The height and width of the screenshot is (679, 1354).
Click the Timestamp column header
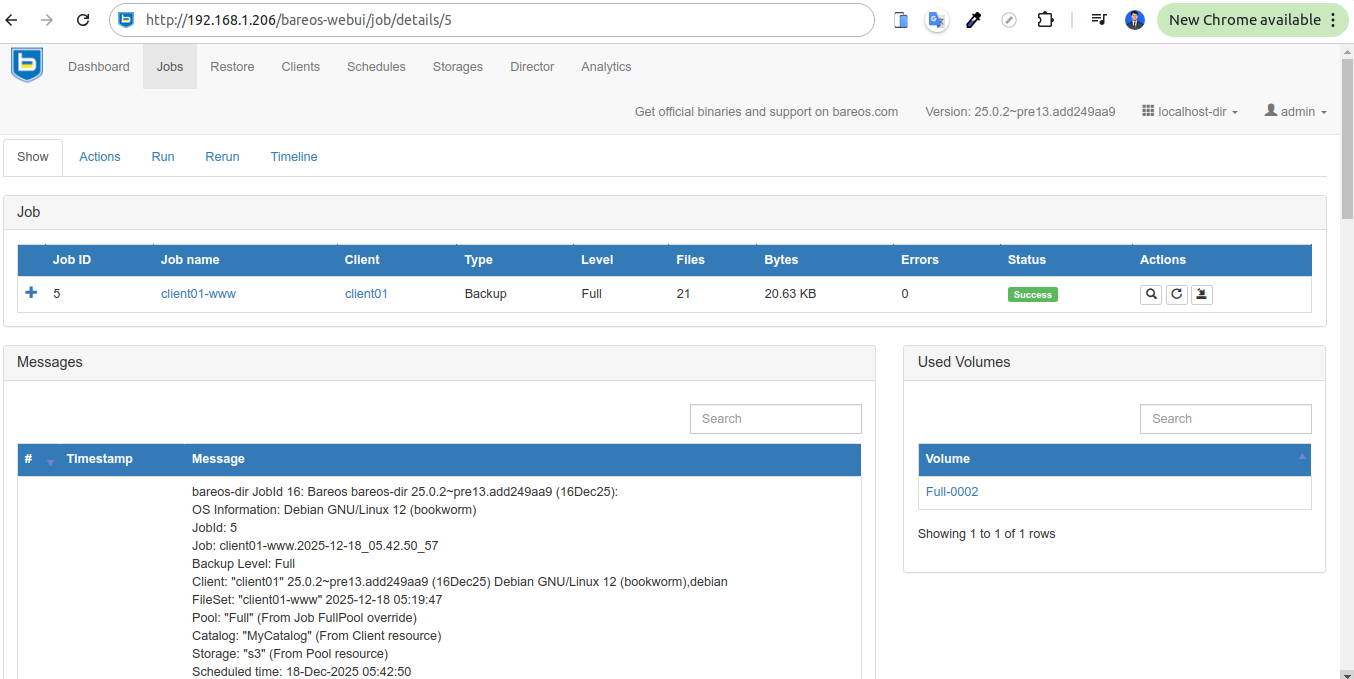[99, 459]
